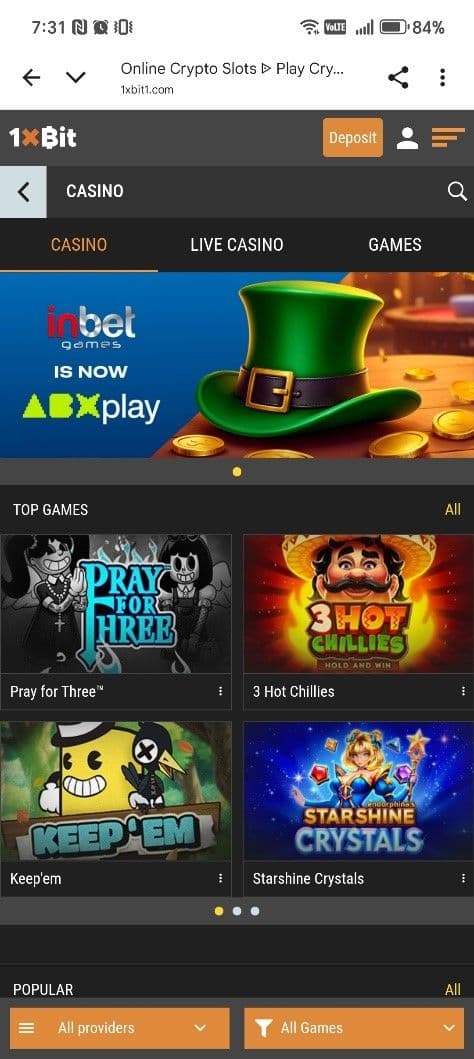Collapse browser page with down chevron
The height and width of the screenshot is (1059, 474).
pos(76,78)
